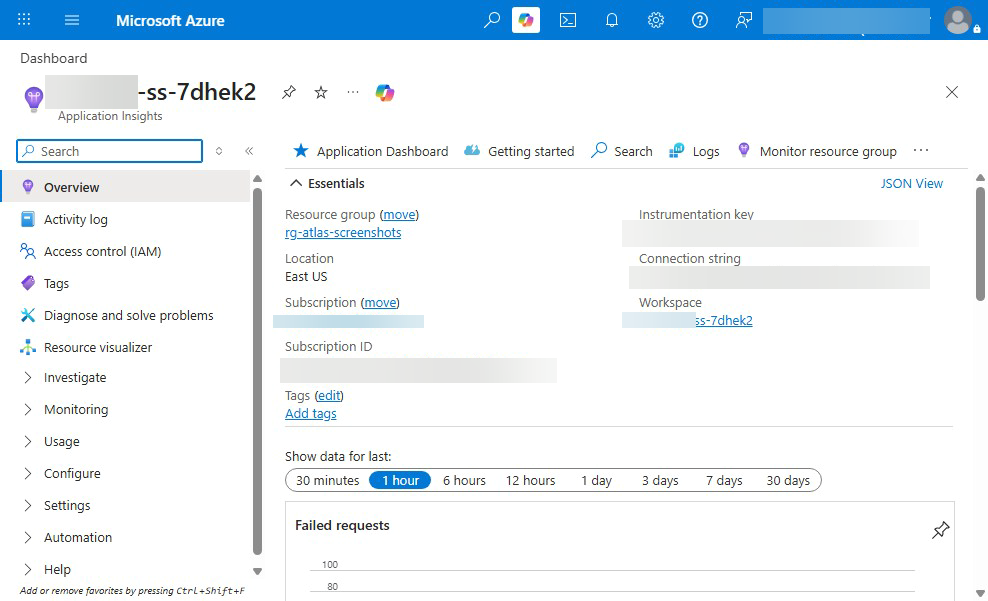
Task: Open the portal apps grid menu
Action: click(24, 20)
